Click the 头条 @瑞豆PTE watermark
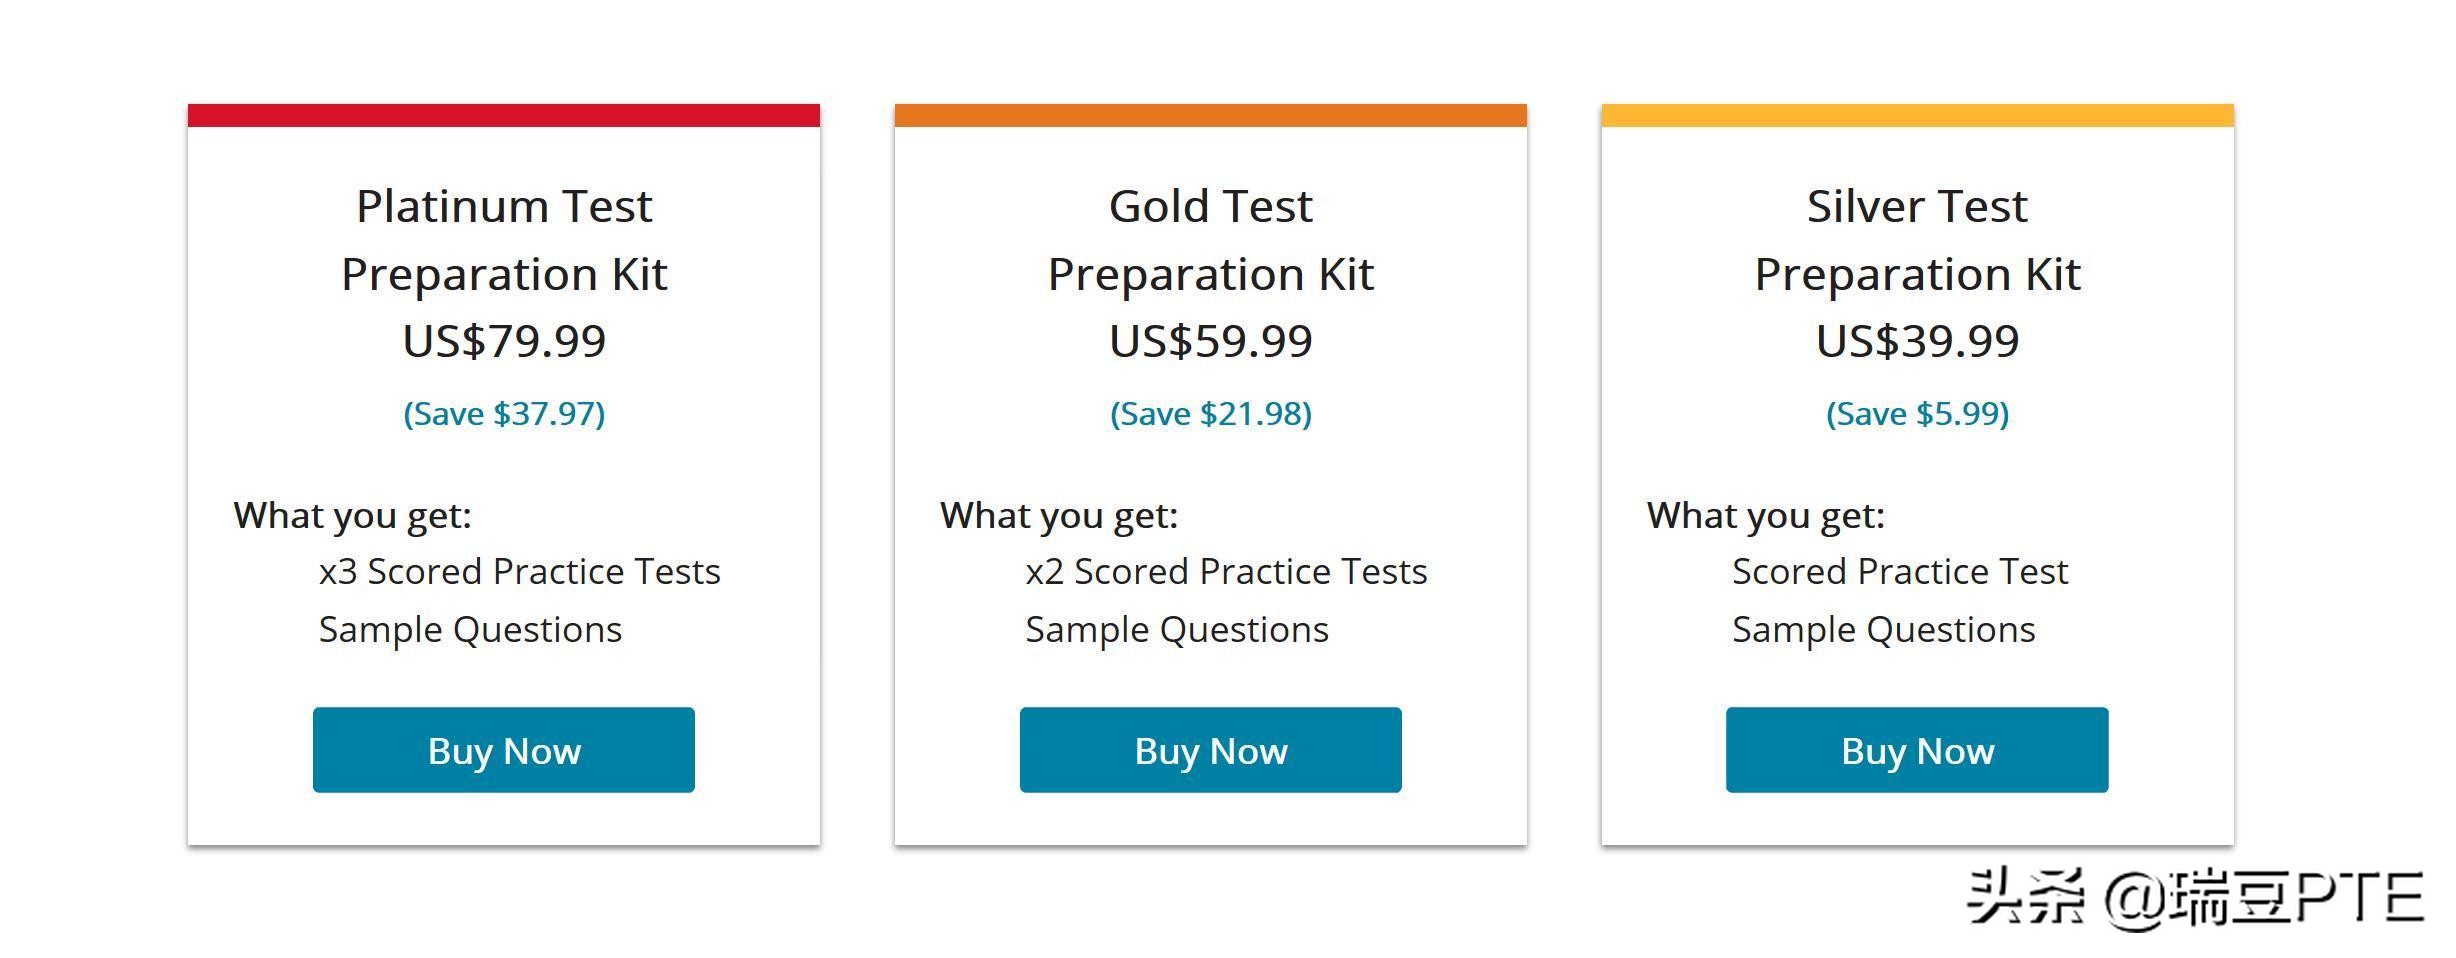 click(x=2194, y=897)
